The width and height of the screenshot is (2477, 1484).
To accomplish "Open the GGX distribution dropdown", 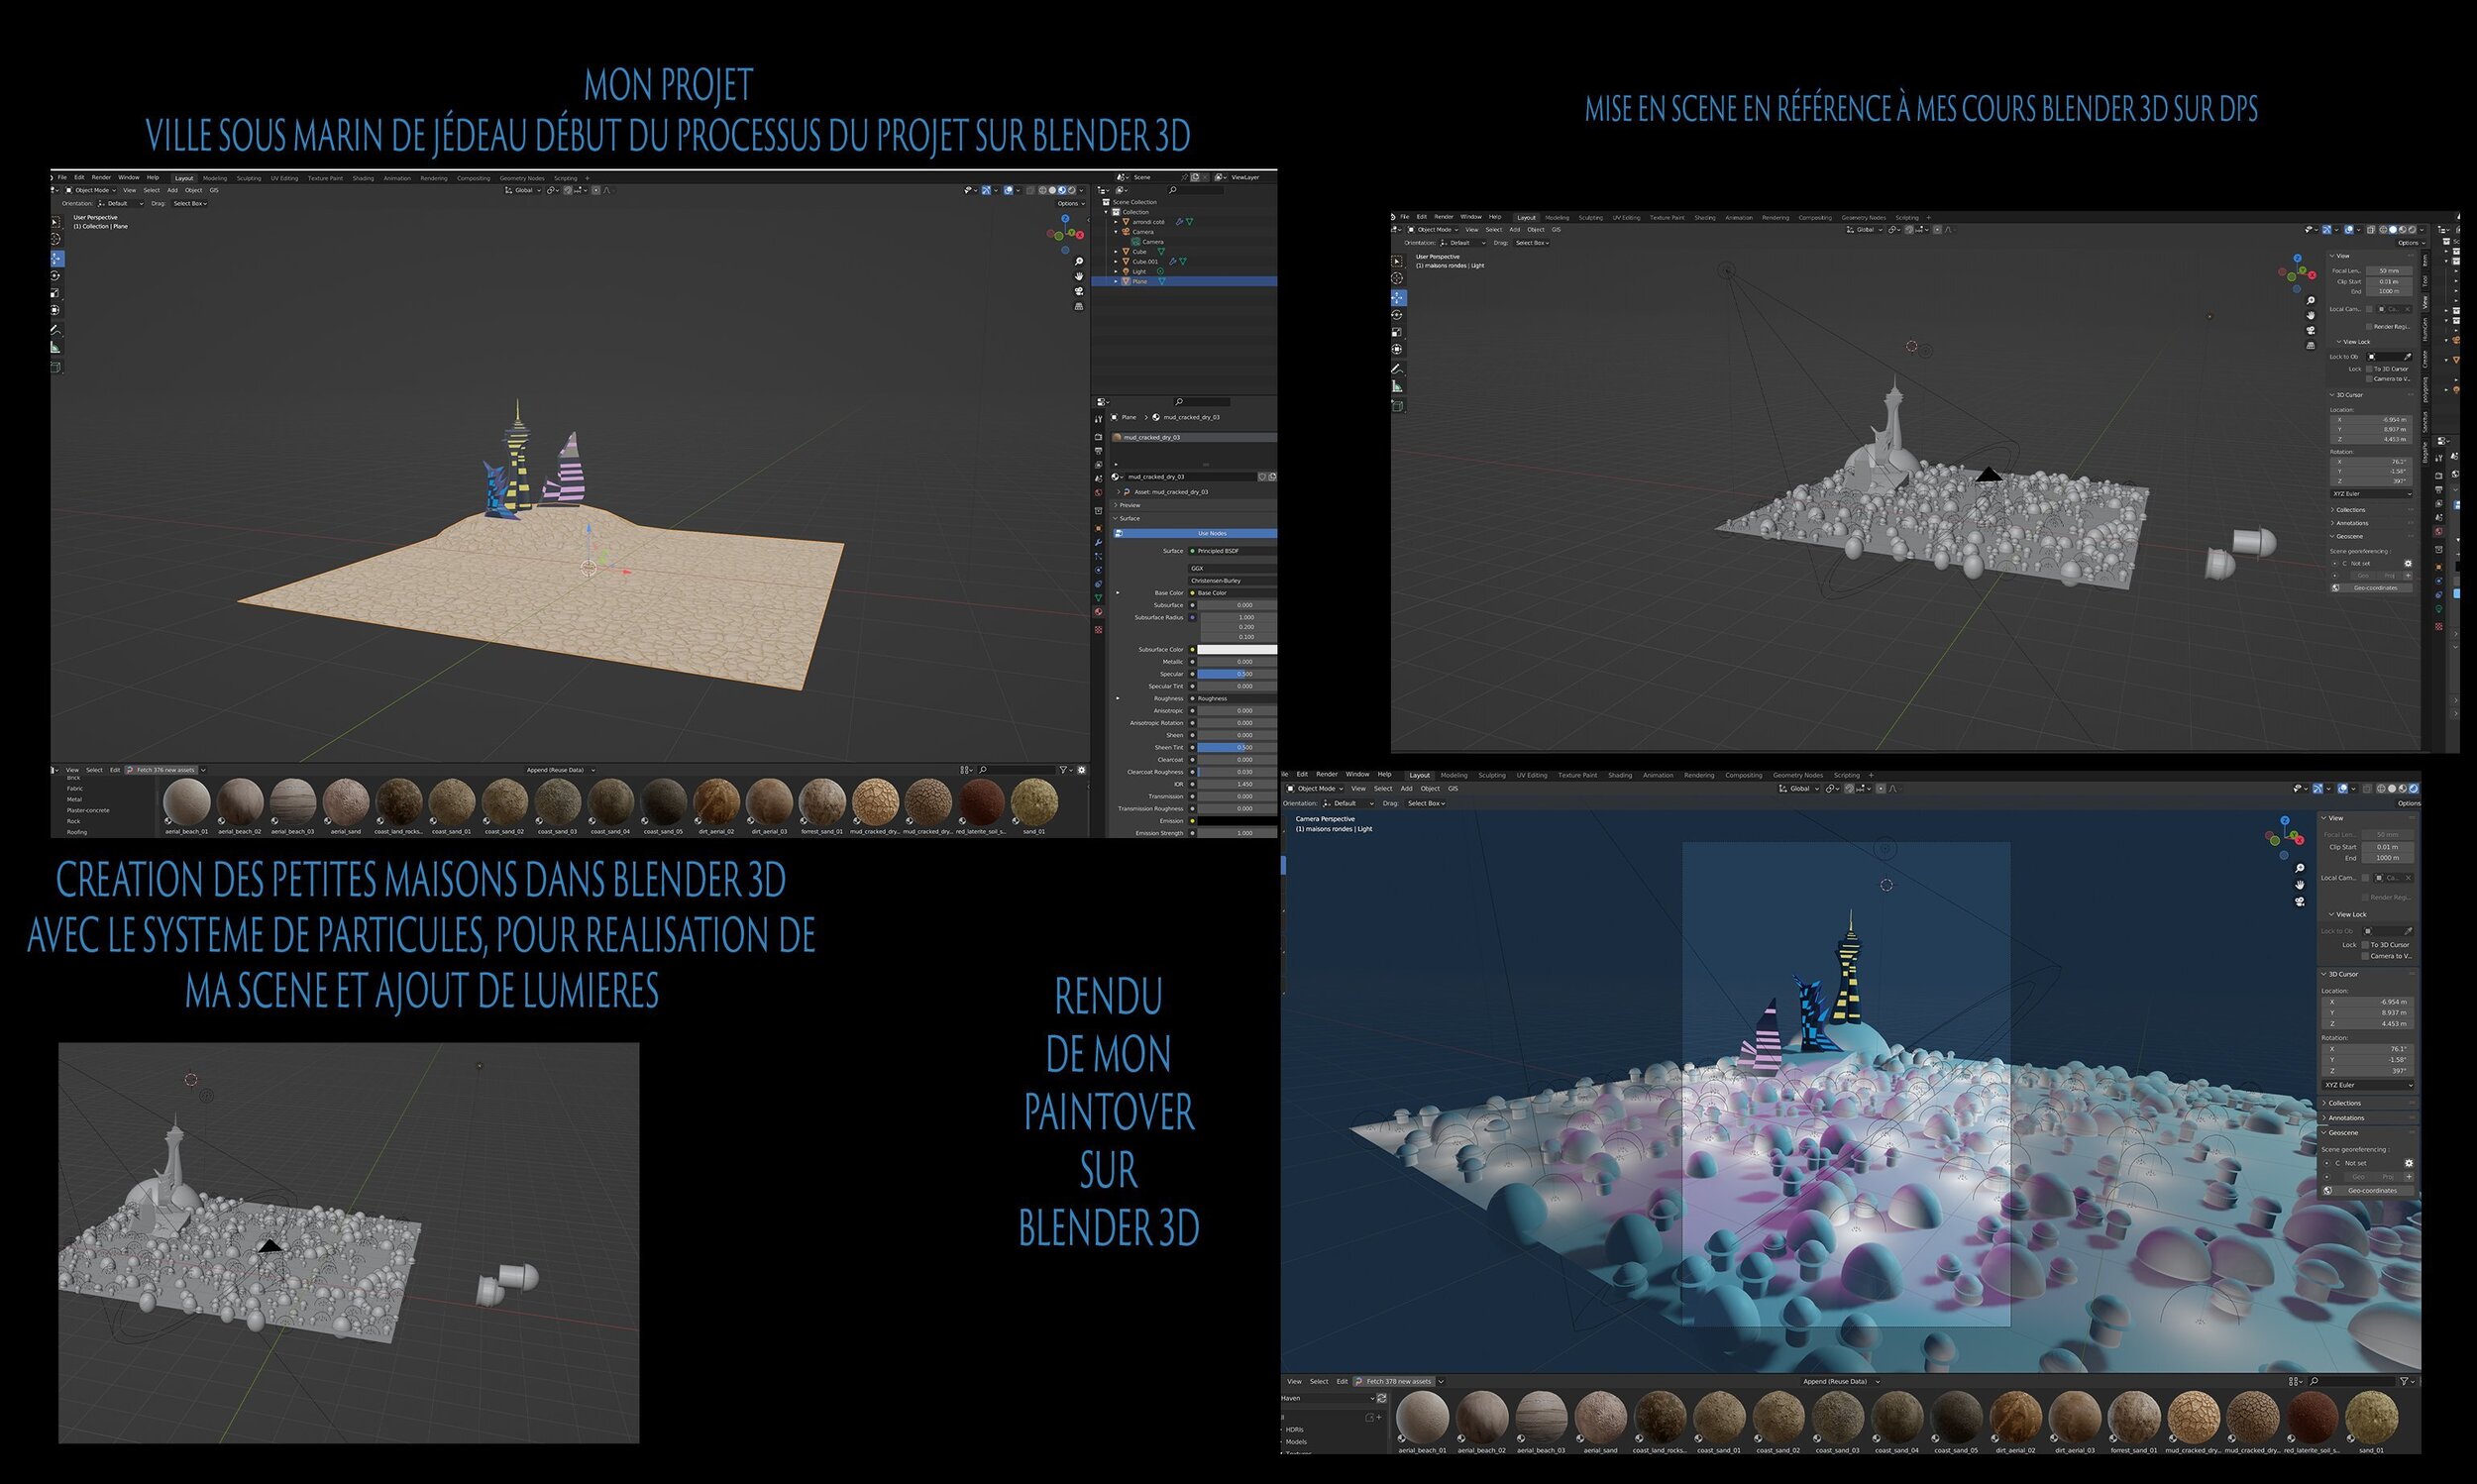I will click(1232, 568).
